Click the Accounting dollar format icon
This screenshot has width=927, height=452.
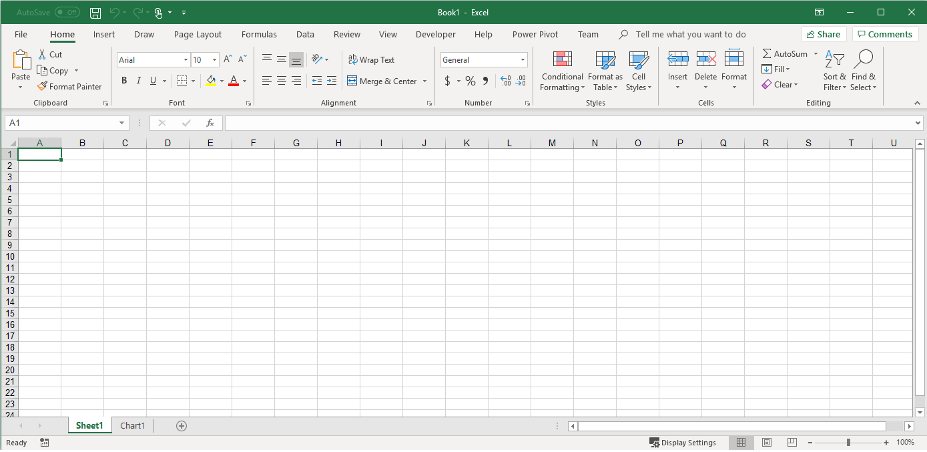448,81
